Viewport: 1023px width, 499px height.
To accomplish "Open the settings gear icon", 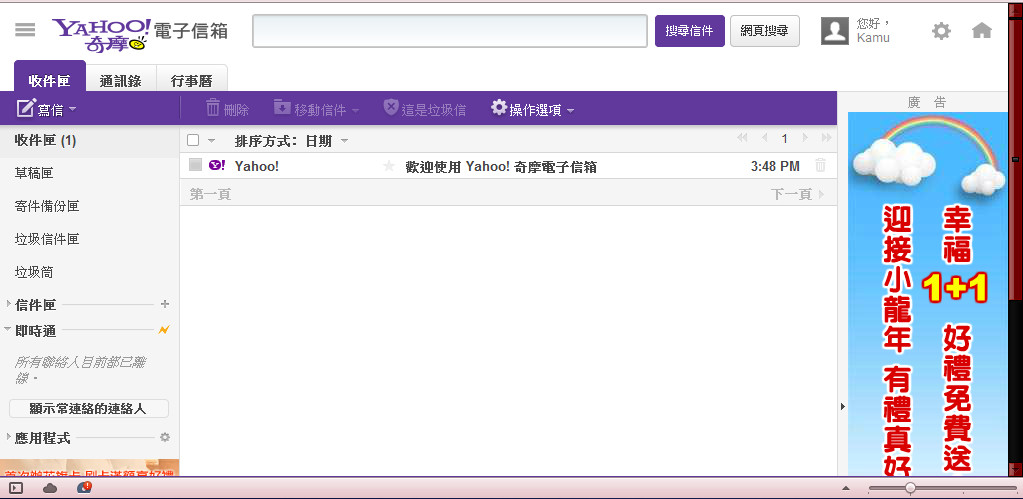I will (x=941, y=31).
